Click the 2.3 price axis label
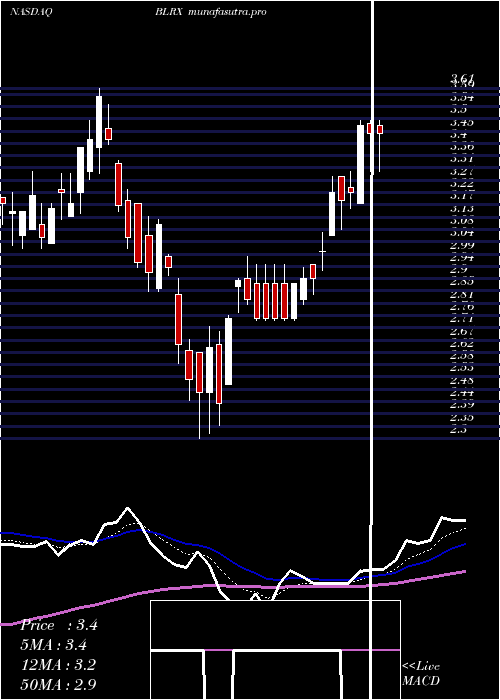Screen dimensions: 500x700 pos(459,429)
